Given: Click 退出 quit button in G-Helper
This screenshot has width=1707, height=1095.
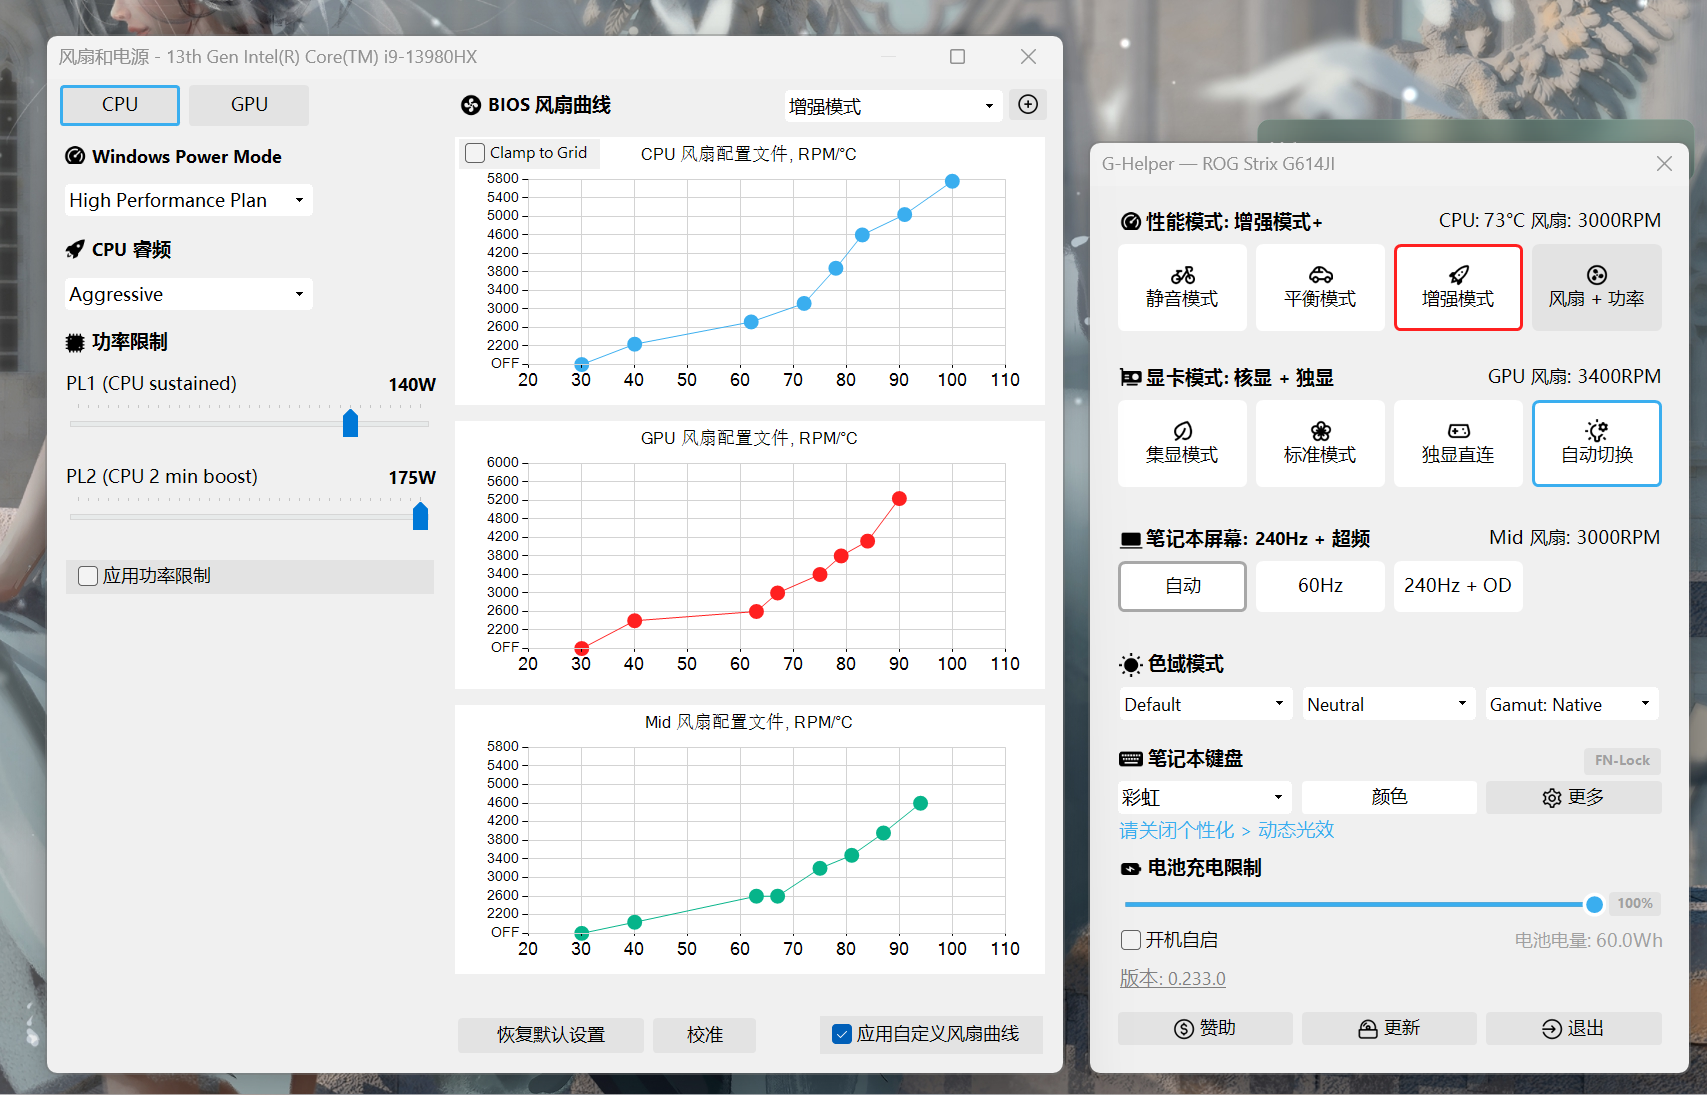Looking at the screenshot, I should click(1573, 1028).
